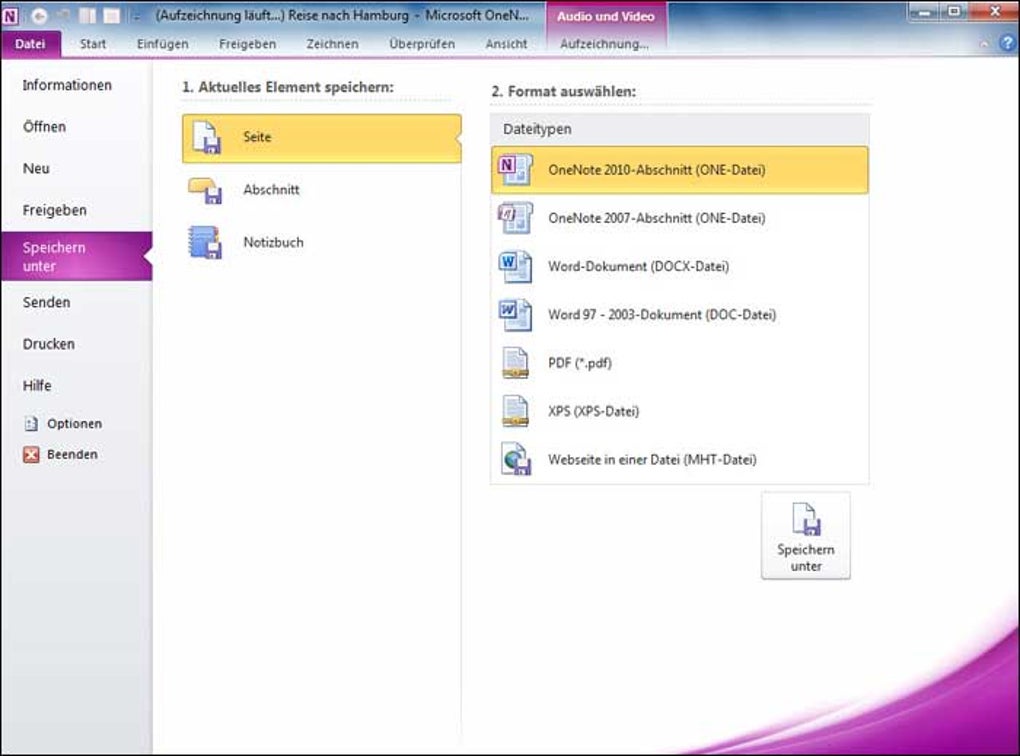Select PDF (*.pdf) format
1020x756 pixels.
tap(680, 362)
